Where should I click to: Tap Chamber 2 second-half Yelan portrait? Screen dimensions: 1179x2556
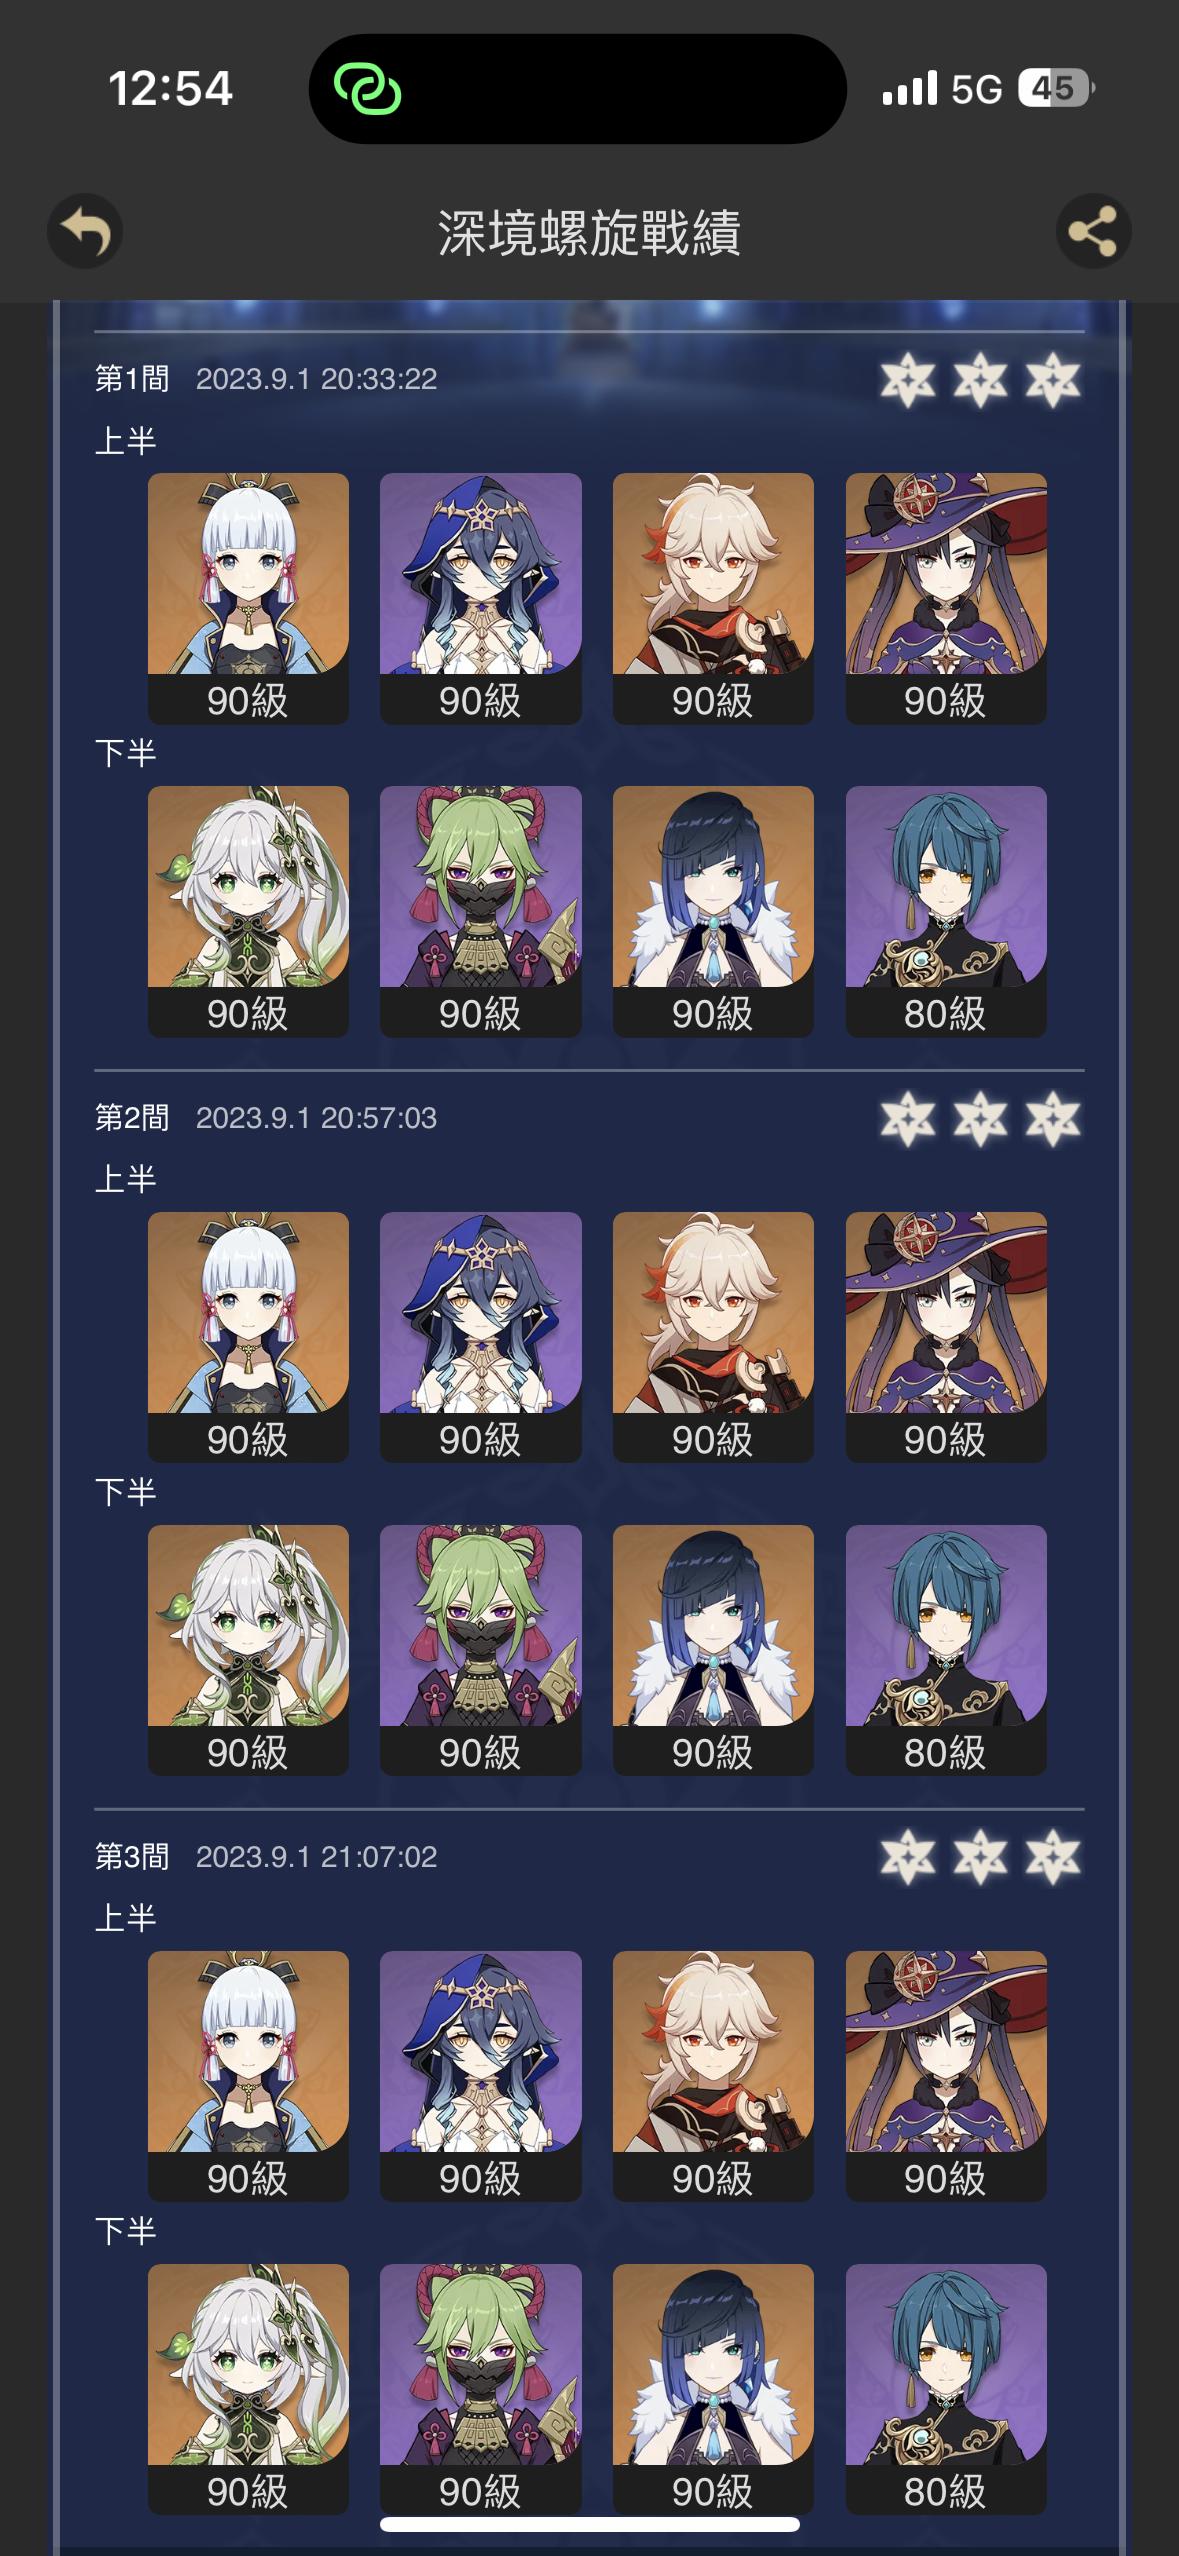pos(713,1650)
